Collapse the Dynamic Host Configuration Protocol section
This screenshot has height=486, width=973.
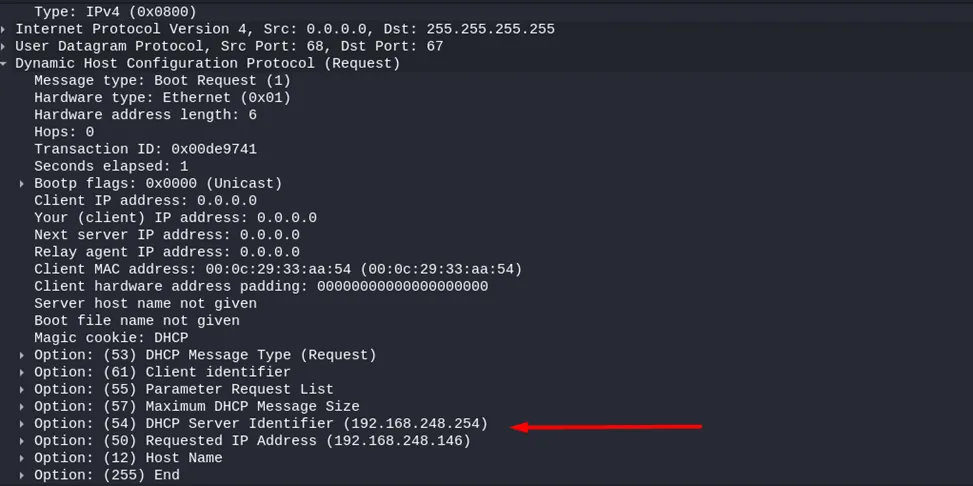(x=4, y=63)
